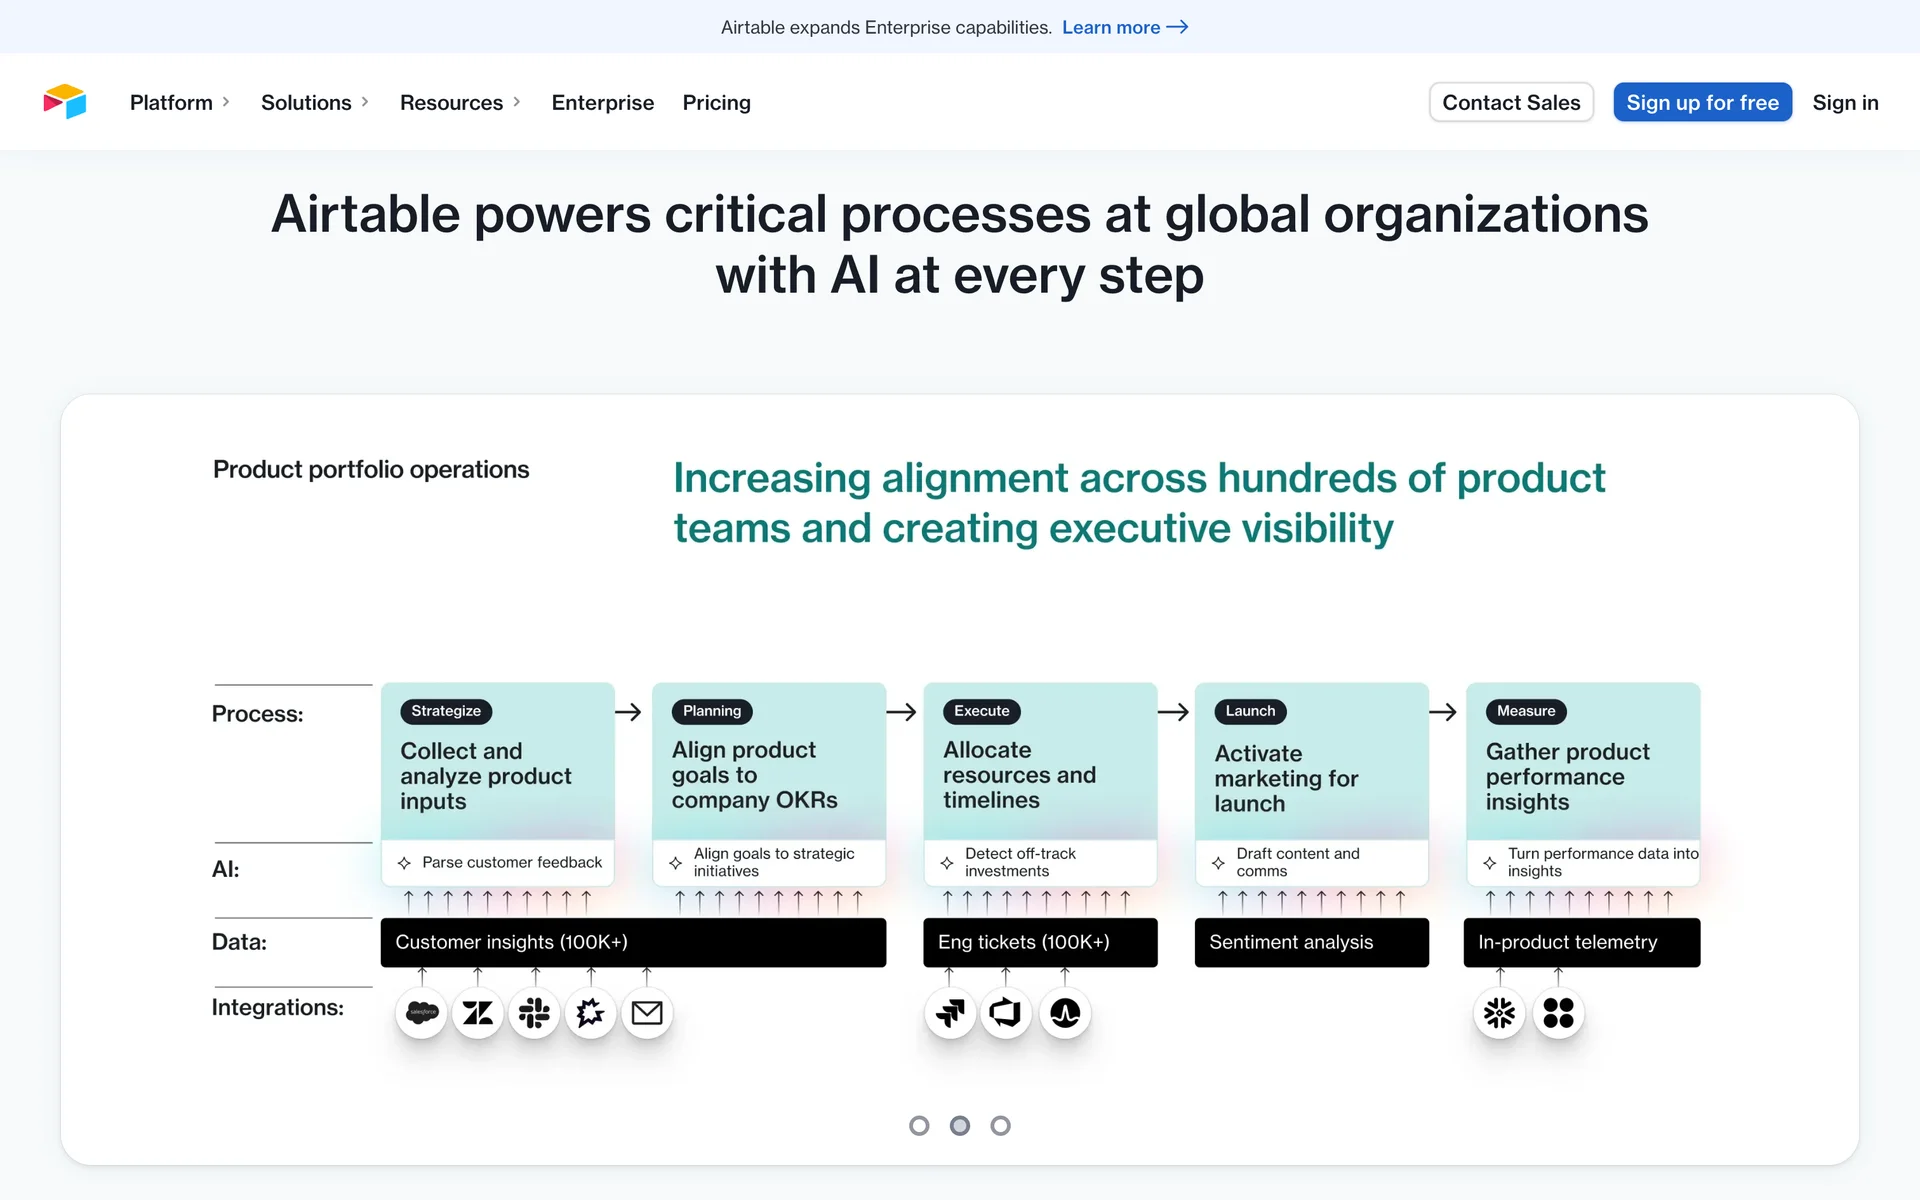Click the Salesforce integration icon
Screen dimensions: 1920x1200
coord(422,1013)
